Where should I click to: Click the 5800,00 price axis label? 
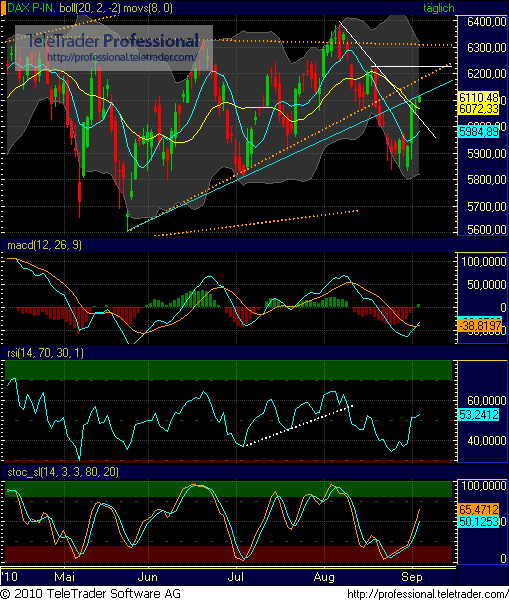(486, 180)
